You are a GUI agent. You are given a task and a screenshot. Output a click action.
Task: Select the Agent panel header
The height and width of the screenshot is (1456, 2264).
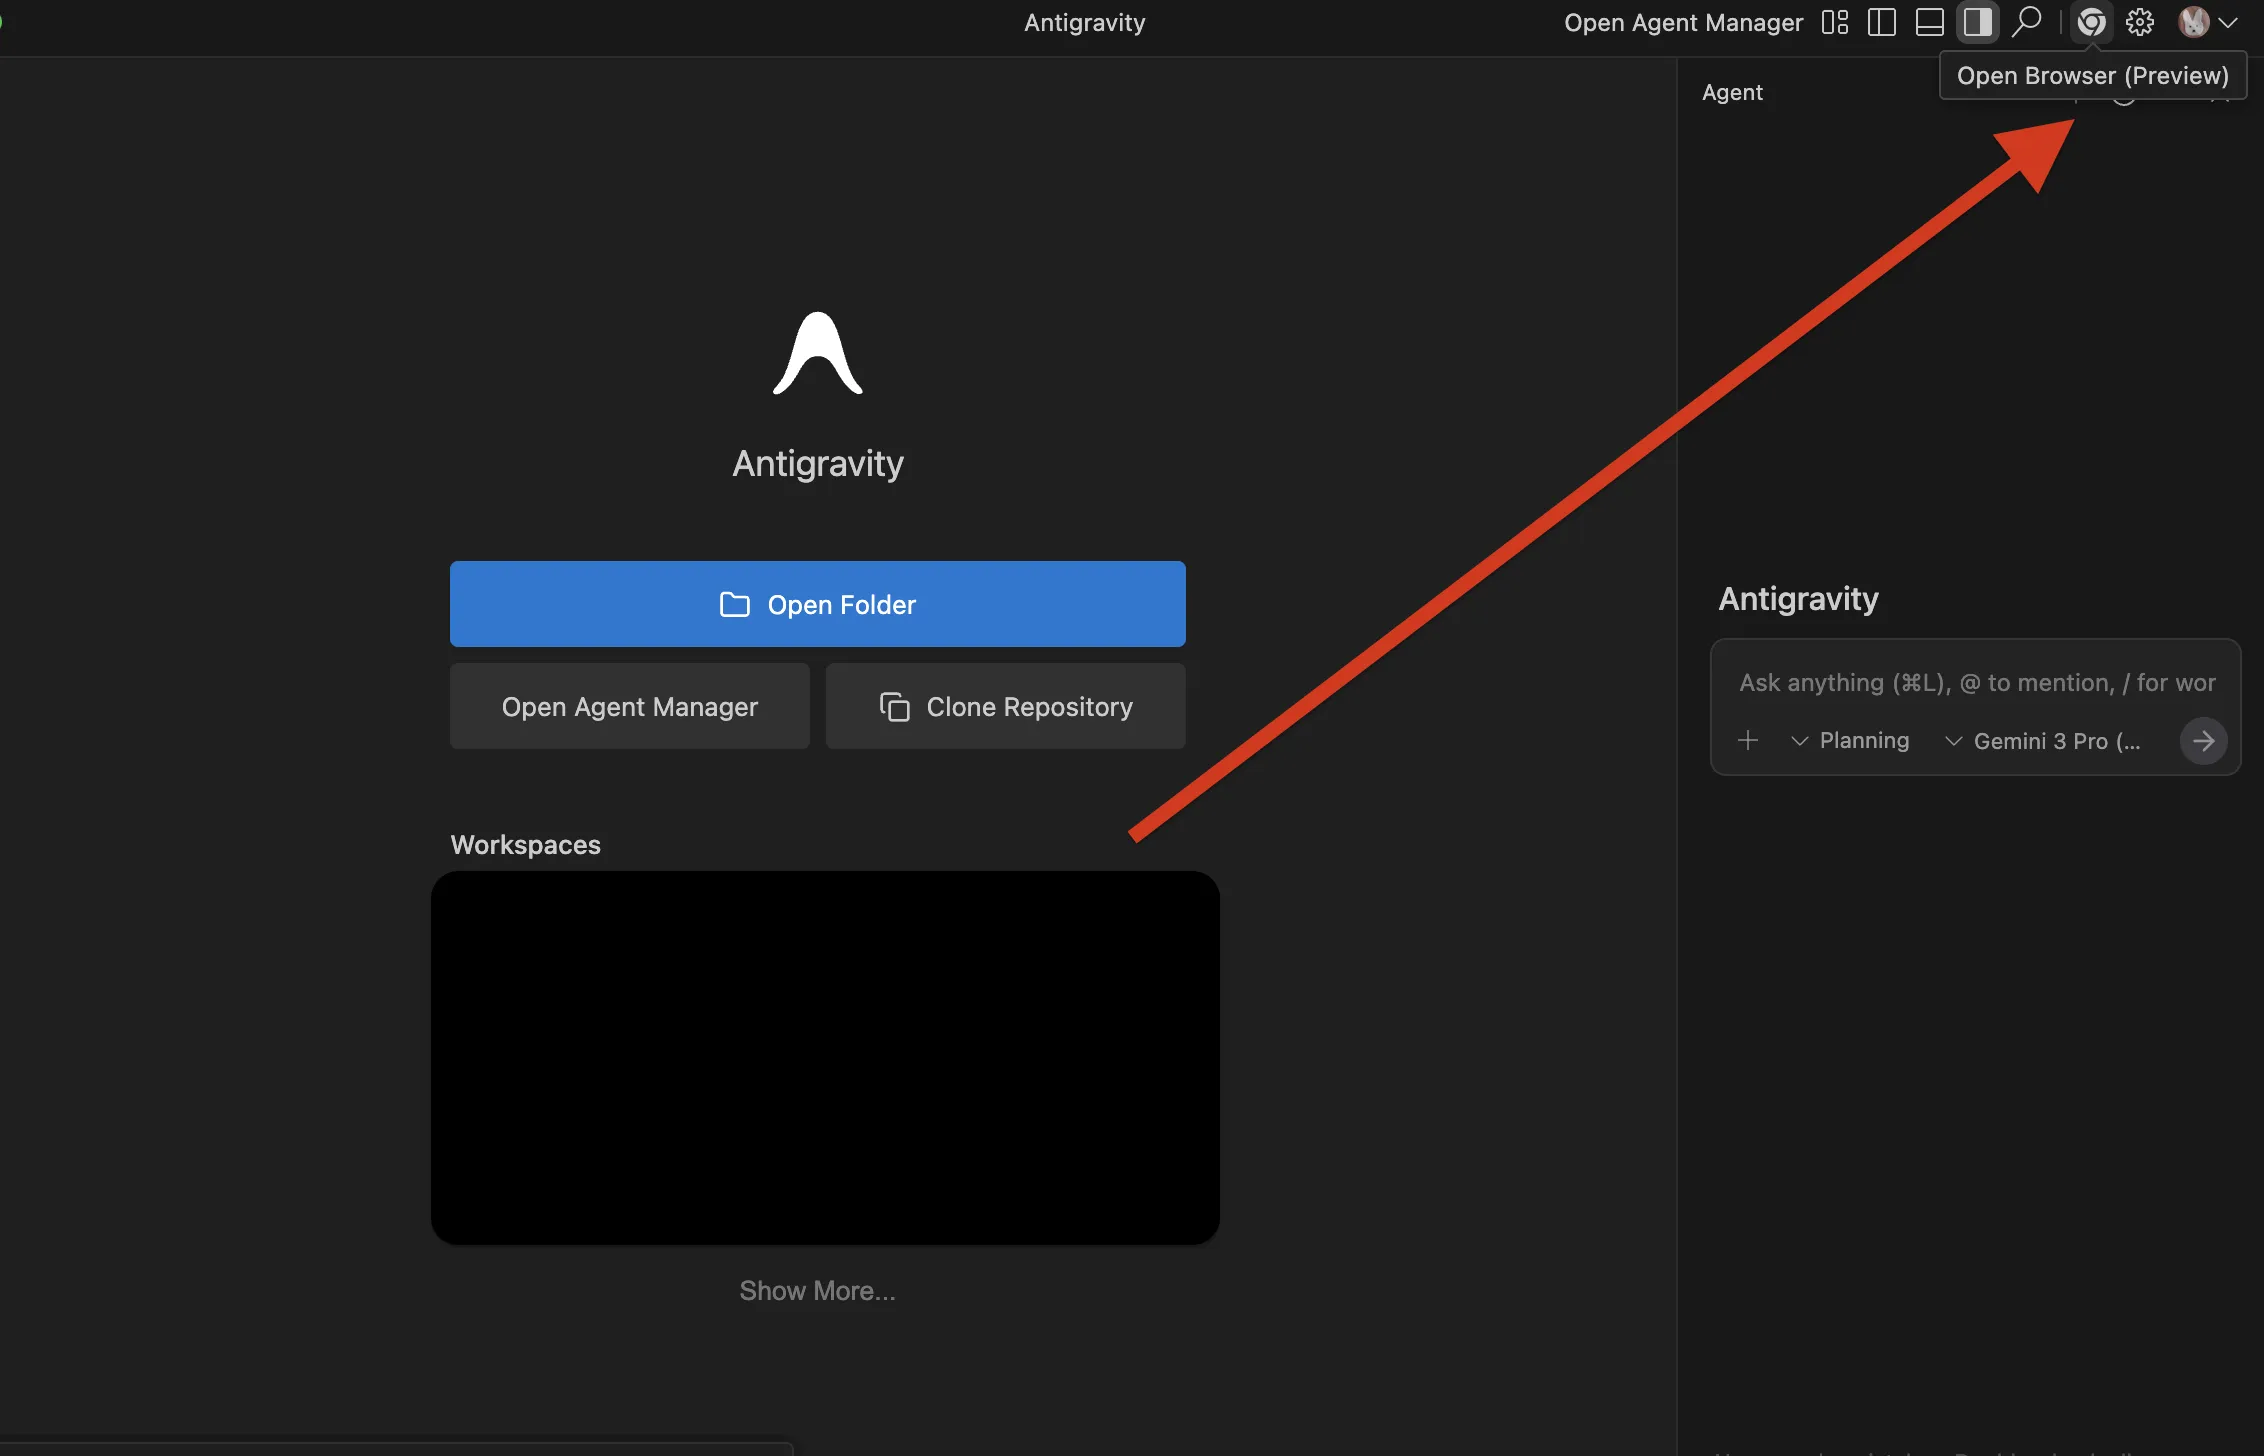pyautogui.click(x=1732, y=92)
